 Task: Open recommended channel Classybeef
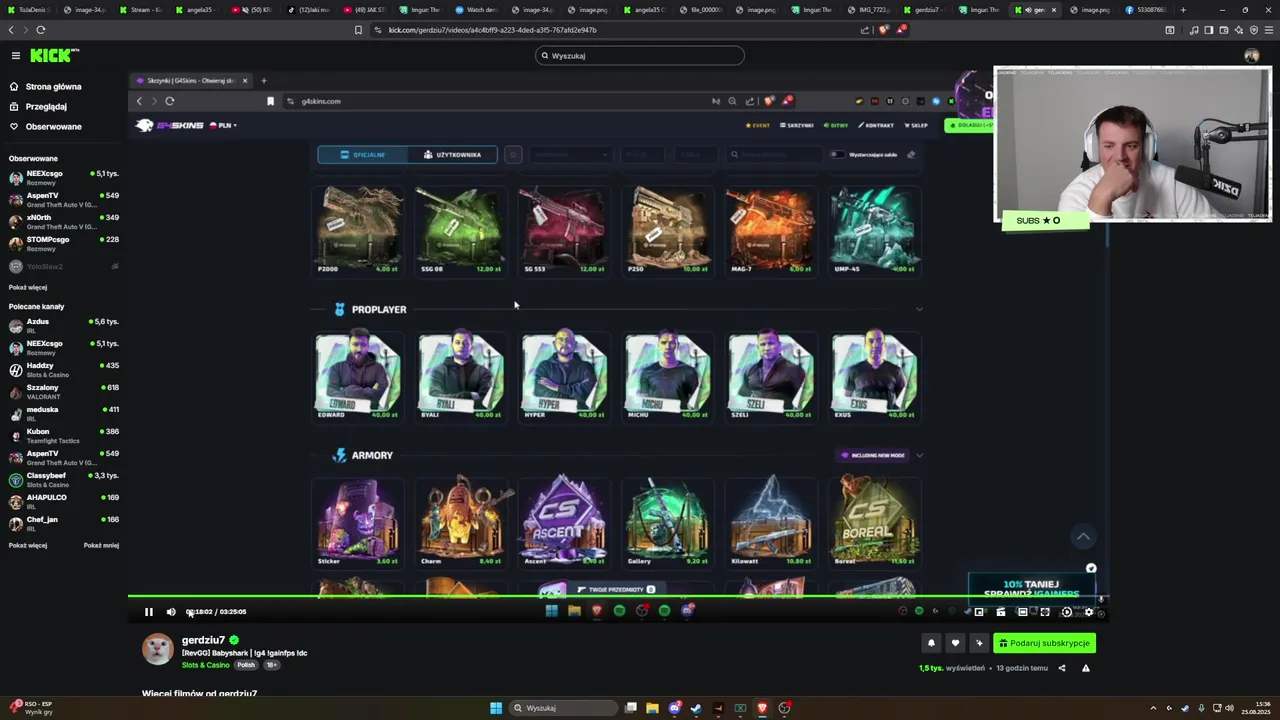[64, 480]
